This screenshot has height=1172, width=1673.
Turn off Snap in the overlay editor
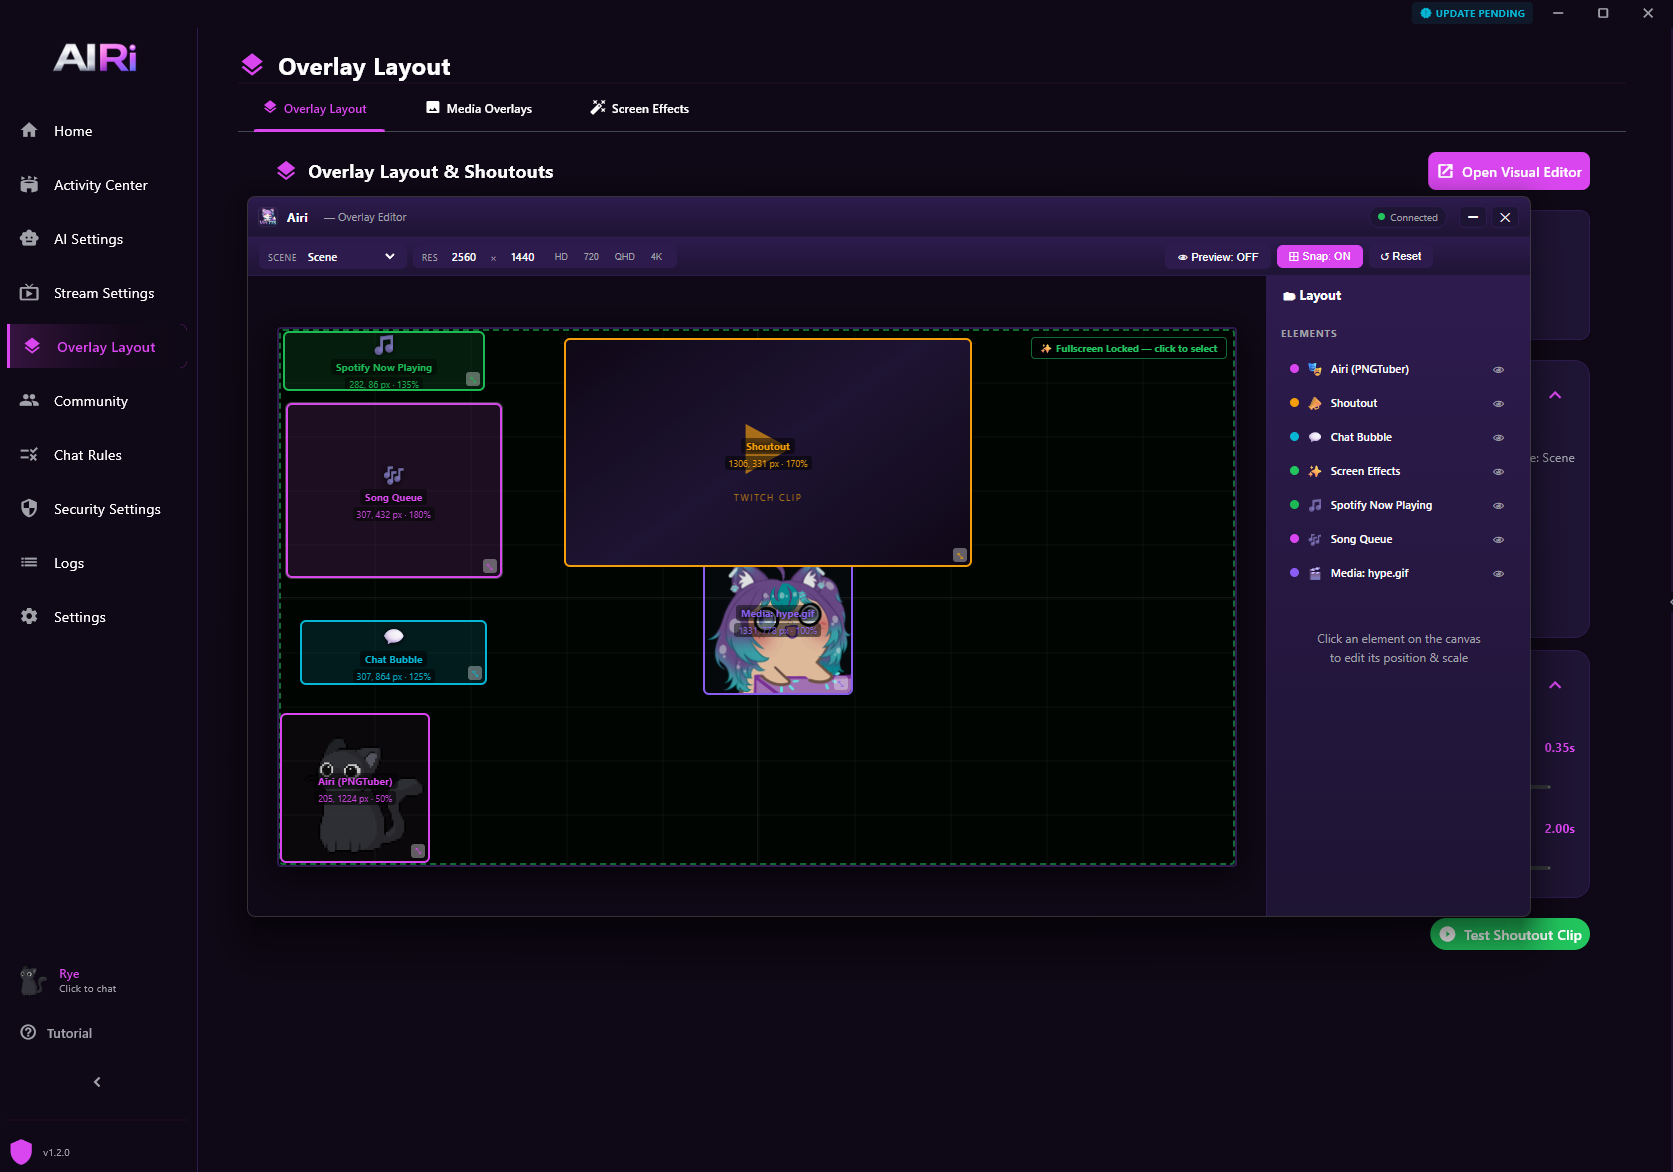point(1319,256)
